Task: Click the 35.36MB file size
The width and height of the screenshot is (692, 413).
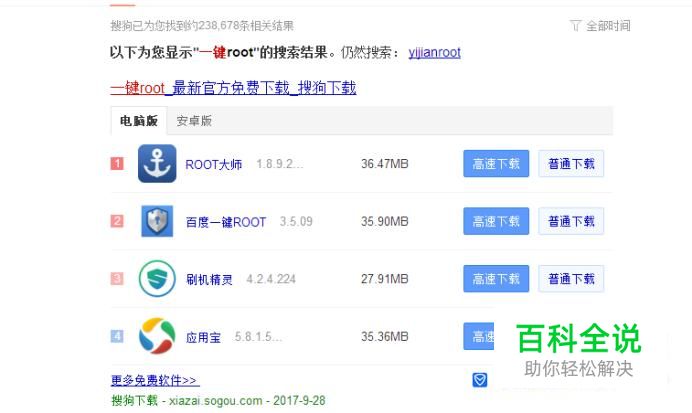Action: coord(385,337)
